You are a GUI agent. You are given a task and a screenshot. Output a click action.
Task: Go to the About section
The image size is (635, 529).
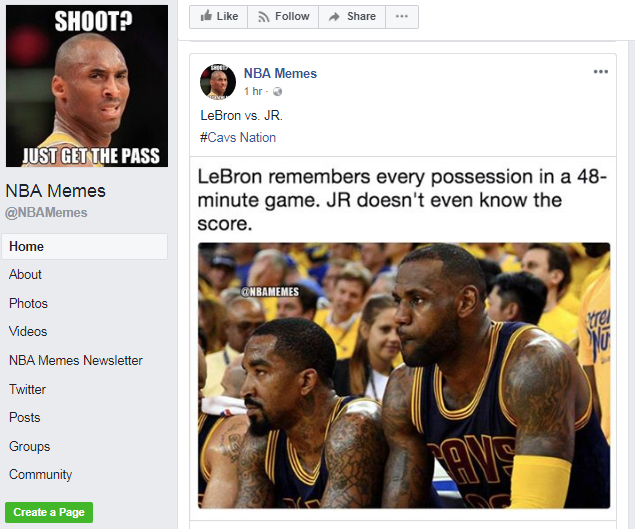click(25, 274)
